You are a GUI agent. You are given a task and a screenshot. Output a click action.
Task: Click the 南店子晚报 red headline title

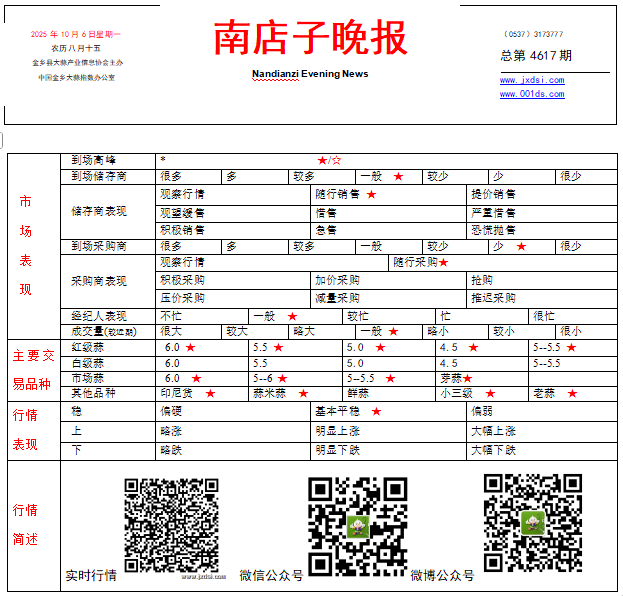tap(310, 39)
